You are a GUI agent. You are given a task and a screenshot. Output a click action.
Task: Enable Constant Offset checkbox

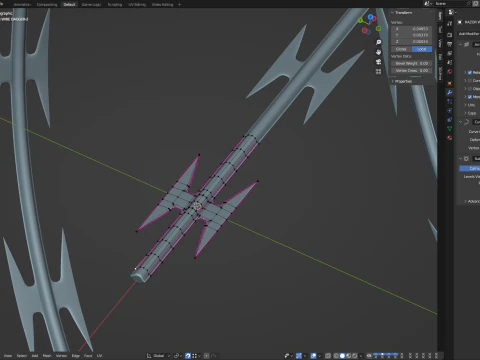point(470,81)
